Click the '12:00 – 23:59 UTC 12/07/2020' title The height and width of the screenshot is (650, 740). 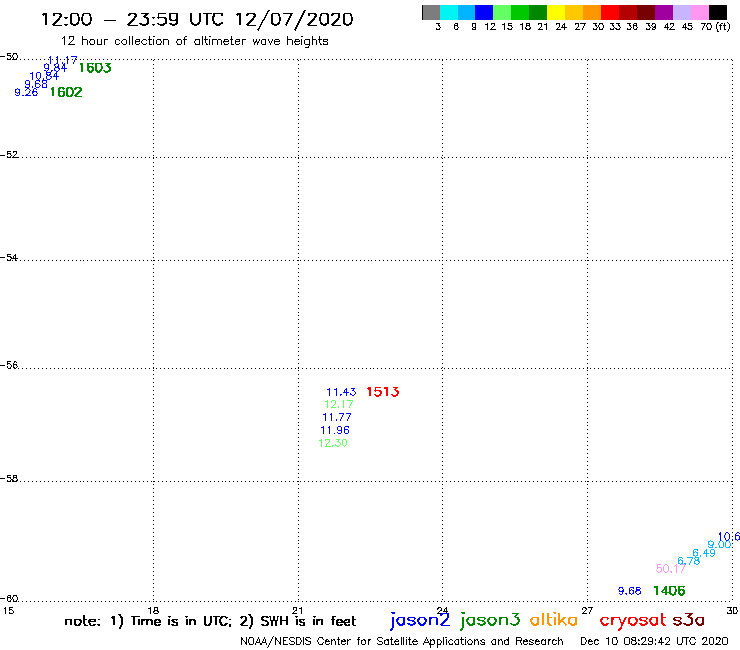coord(197,20)
